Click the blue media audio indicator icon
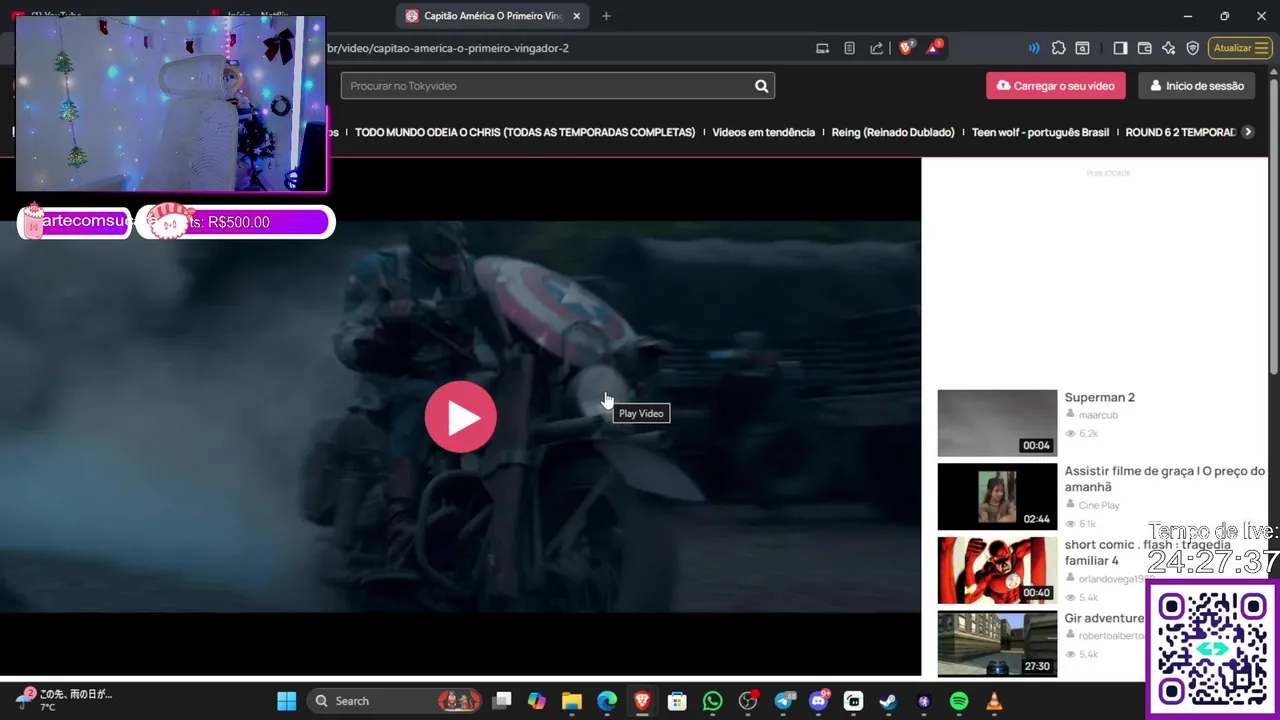The width and height of the screenshot is (1280, 720). pos(1034,48)
